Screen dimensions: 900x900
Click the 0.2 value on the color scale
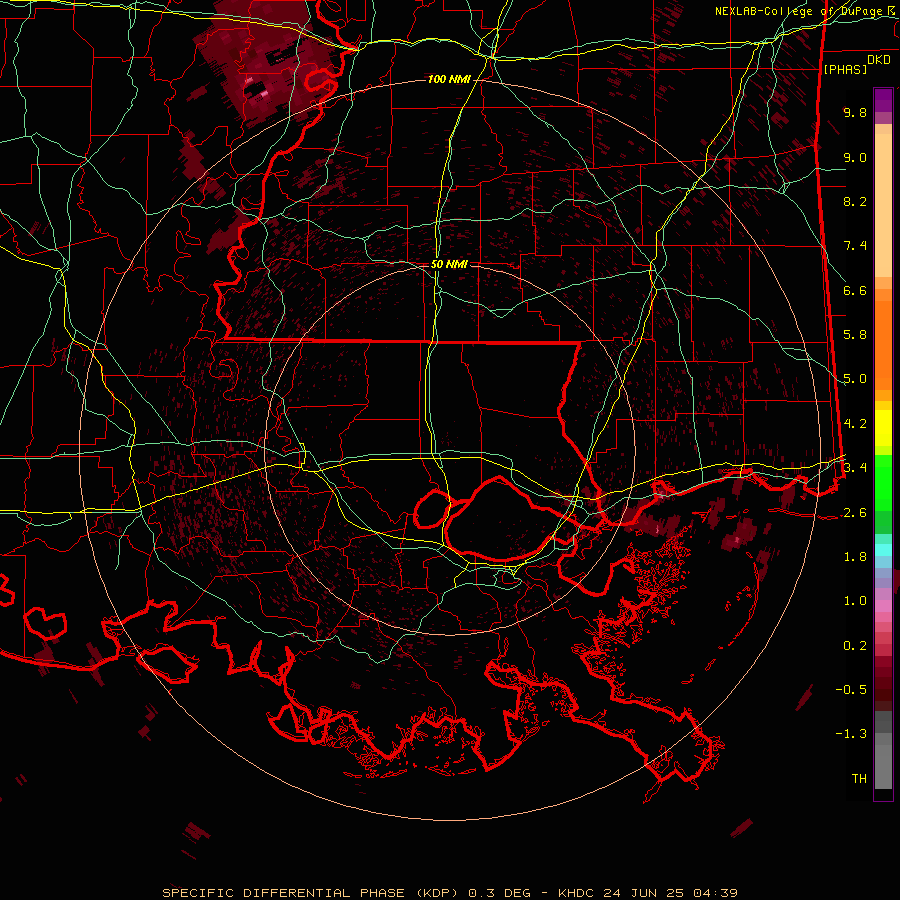pos(855,646)
